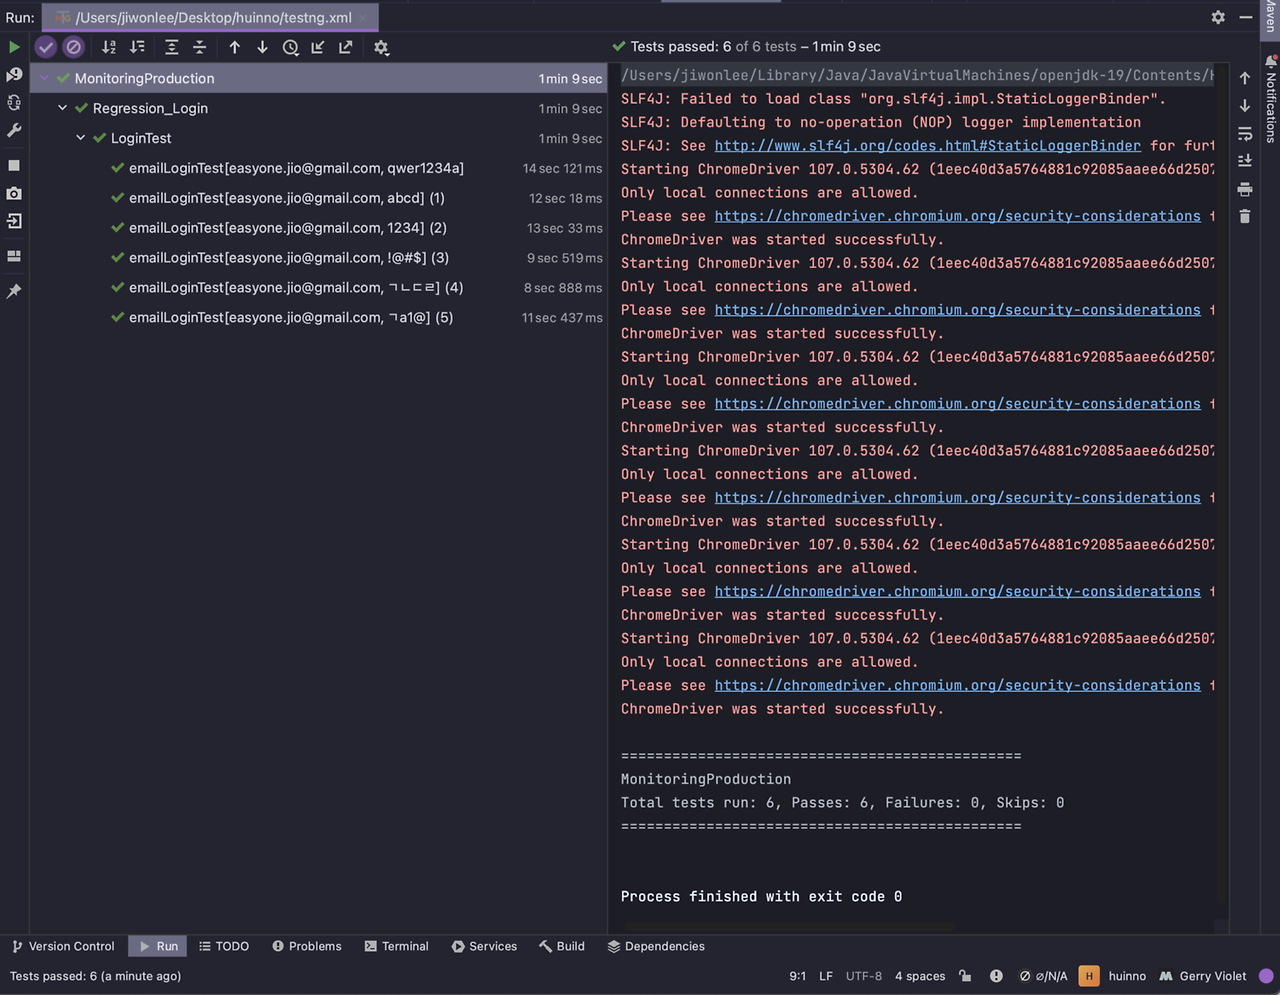Click the camera Dump Threads icon
The image size is (1280, 995).
(14, 193)
